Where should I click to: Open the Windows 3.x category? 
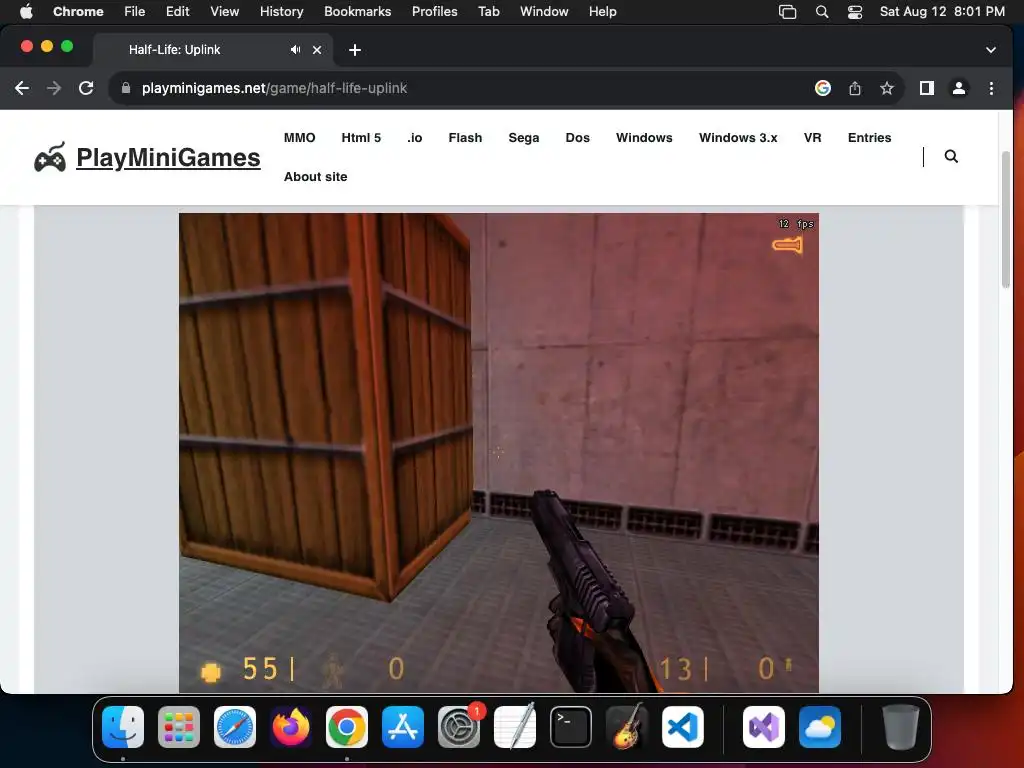click(x=738, y=138)
